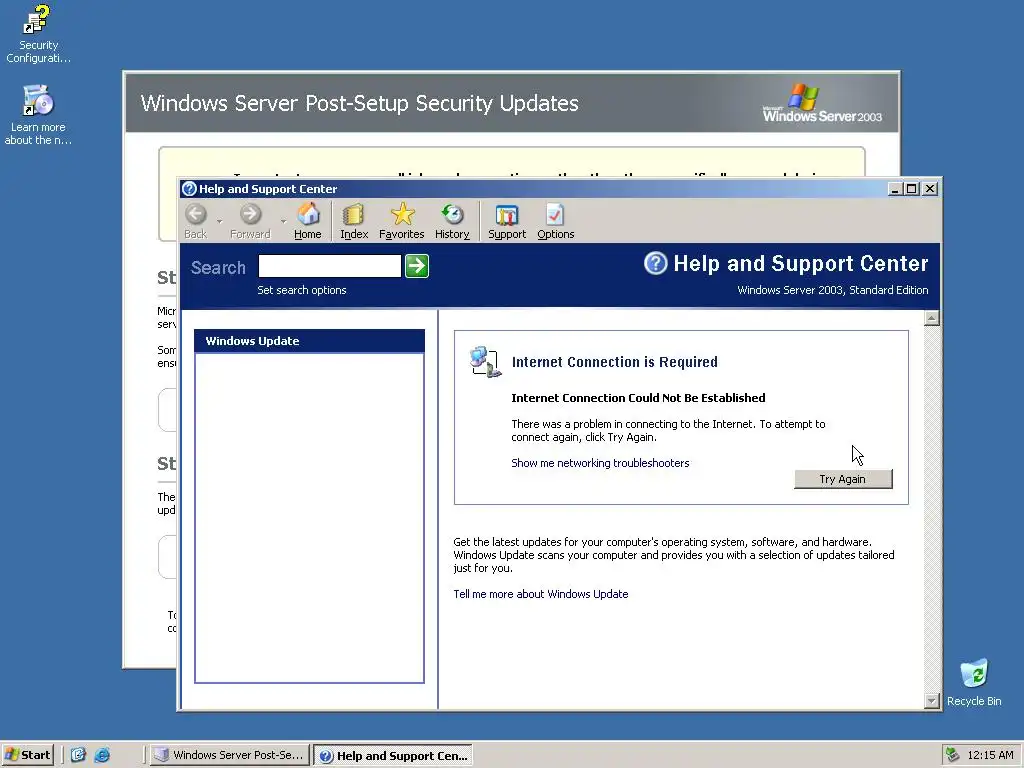The image size is (1024, 768).
Task: Click the Internet Connection is Required heading
Action: [615, 362]
